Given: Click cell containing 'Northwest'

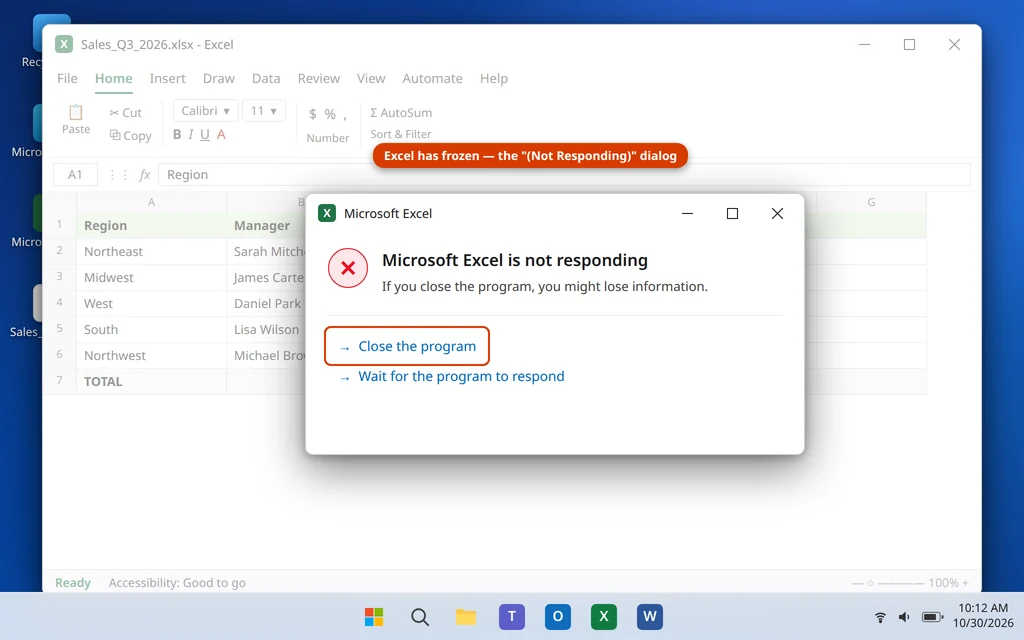Looking at the screenshot, I should pyautogui.click(x=152, y=356).
